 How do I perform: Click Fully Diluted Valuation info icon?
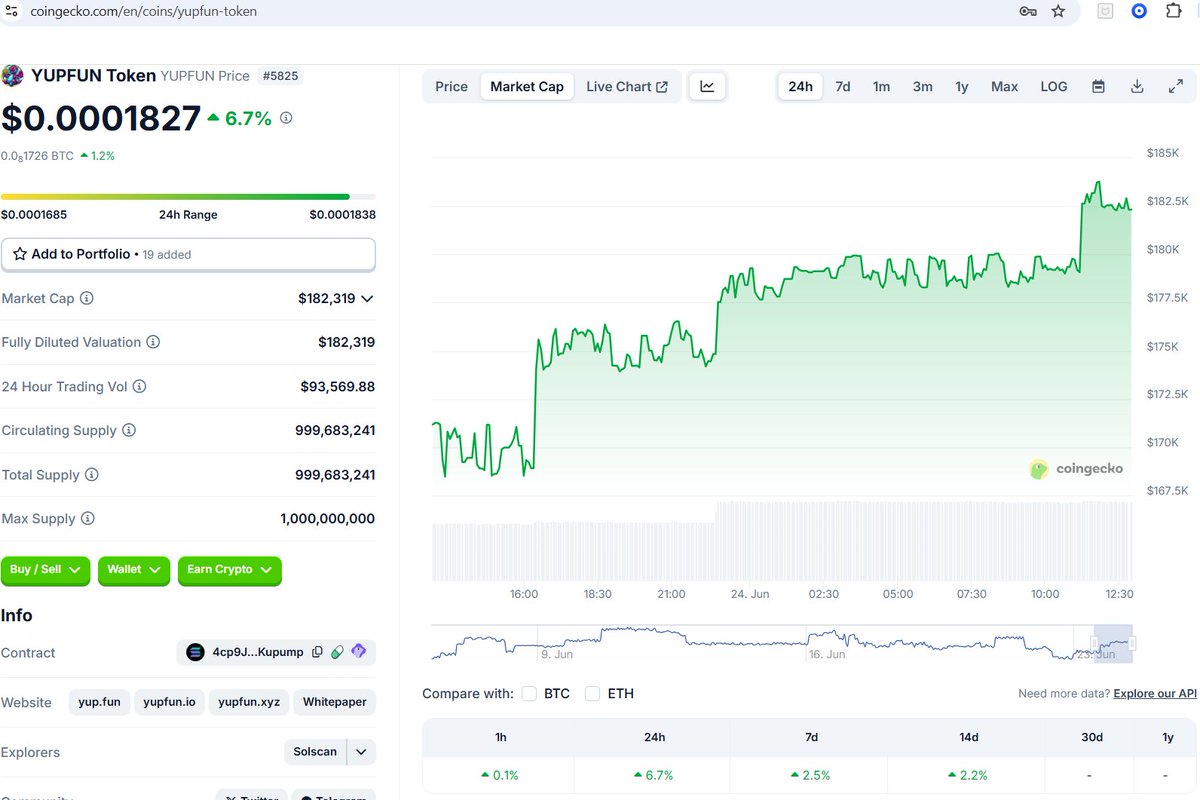click(x=153, y=342)
